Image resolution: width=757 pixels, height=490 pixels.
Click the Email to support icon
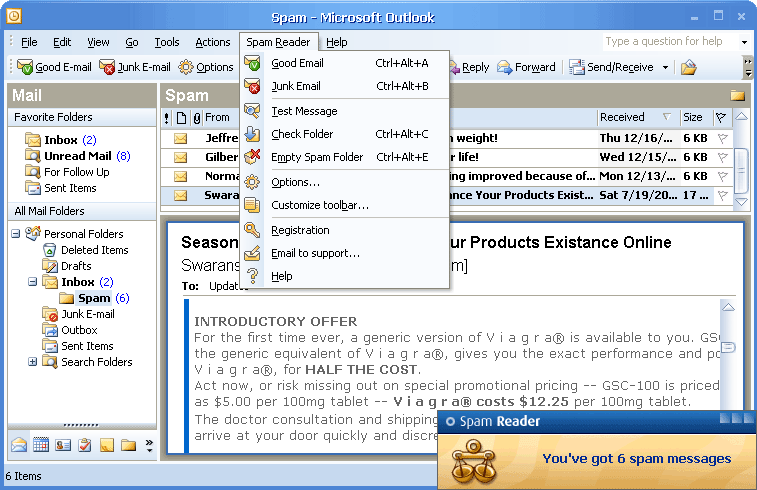[252, 253]
